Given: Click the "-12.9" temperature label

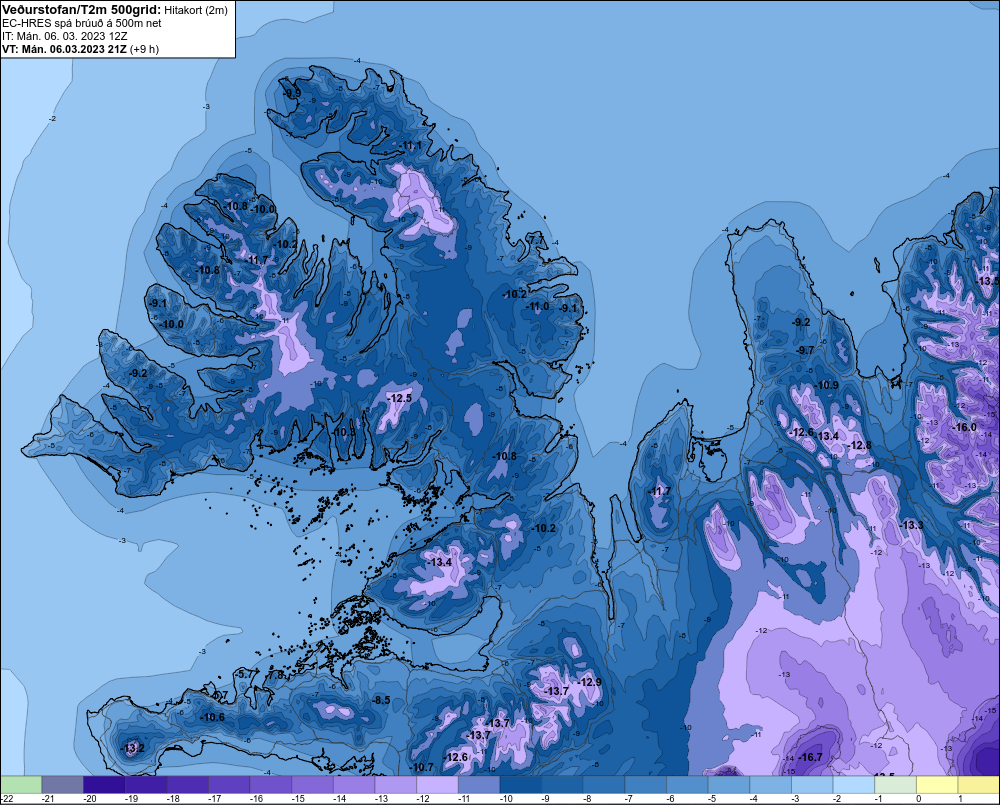Looking at the screenshot, I should 590,682.
